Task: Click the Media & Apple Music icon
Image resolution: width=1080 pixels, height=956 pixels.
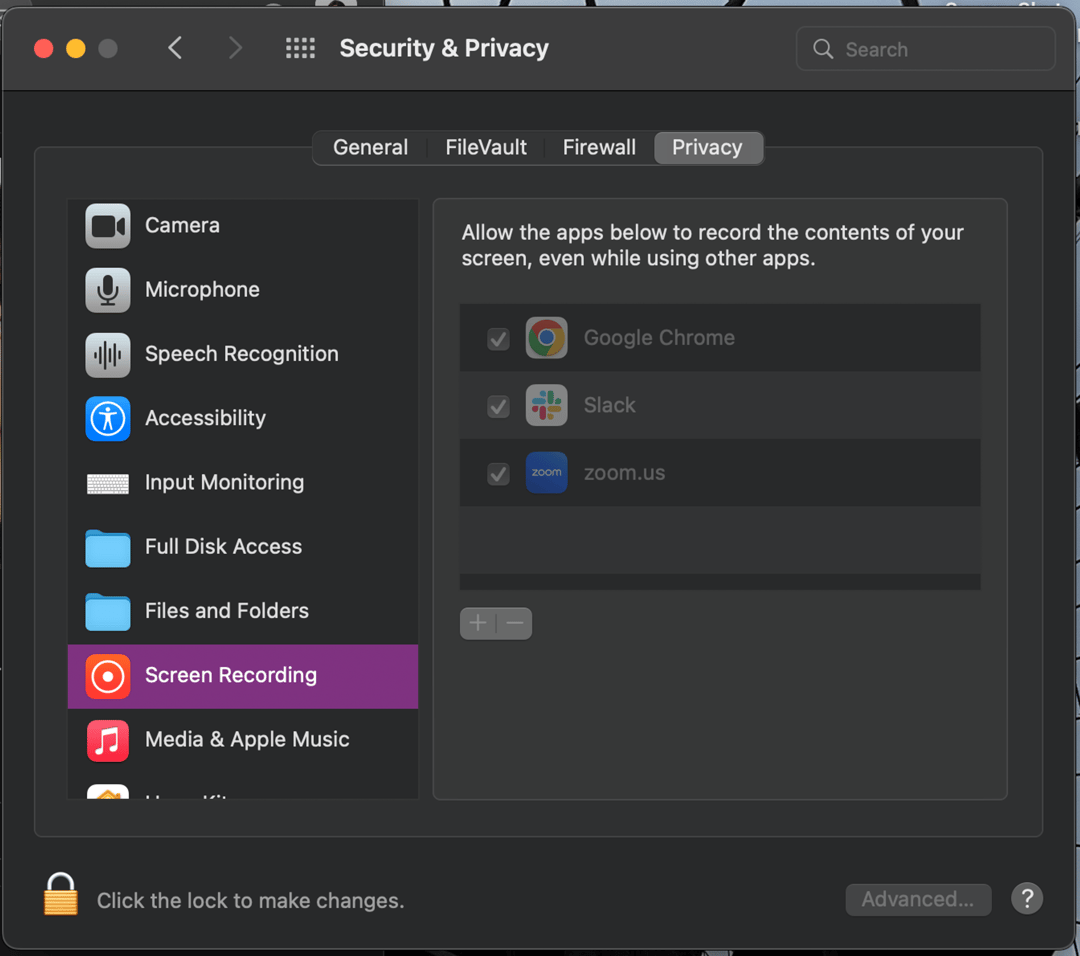Action: click(108, 740)
